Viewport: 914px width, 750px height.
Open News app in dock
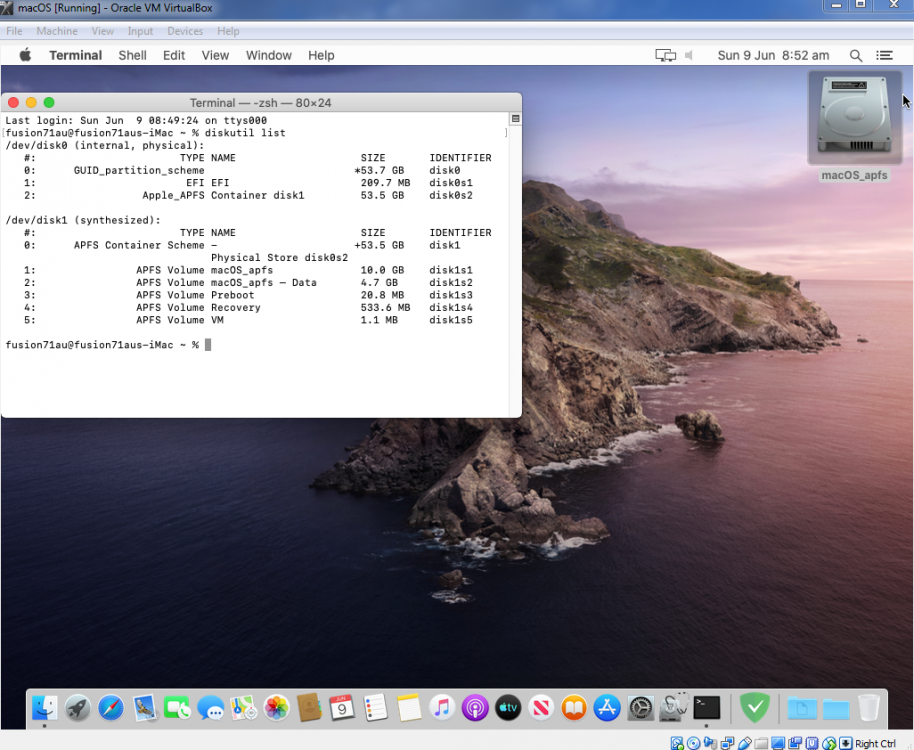click(541, 708)
